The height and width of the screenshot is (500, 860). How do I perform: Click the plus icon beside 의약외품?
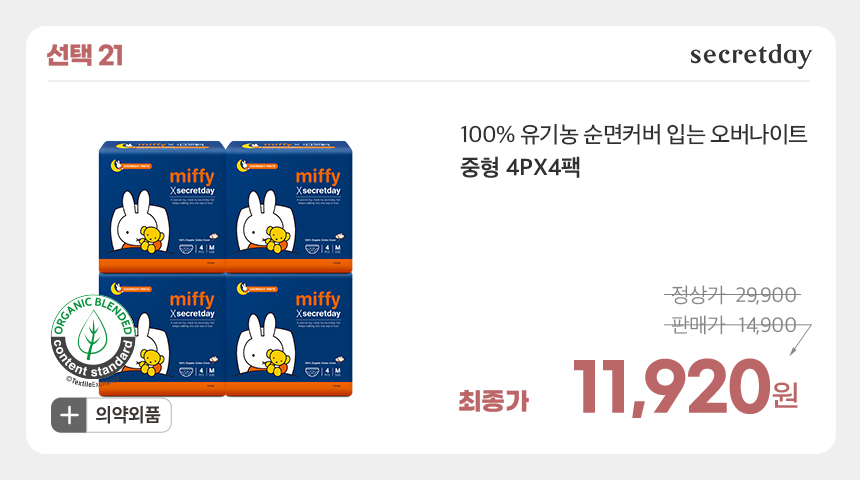69,415
